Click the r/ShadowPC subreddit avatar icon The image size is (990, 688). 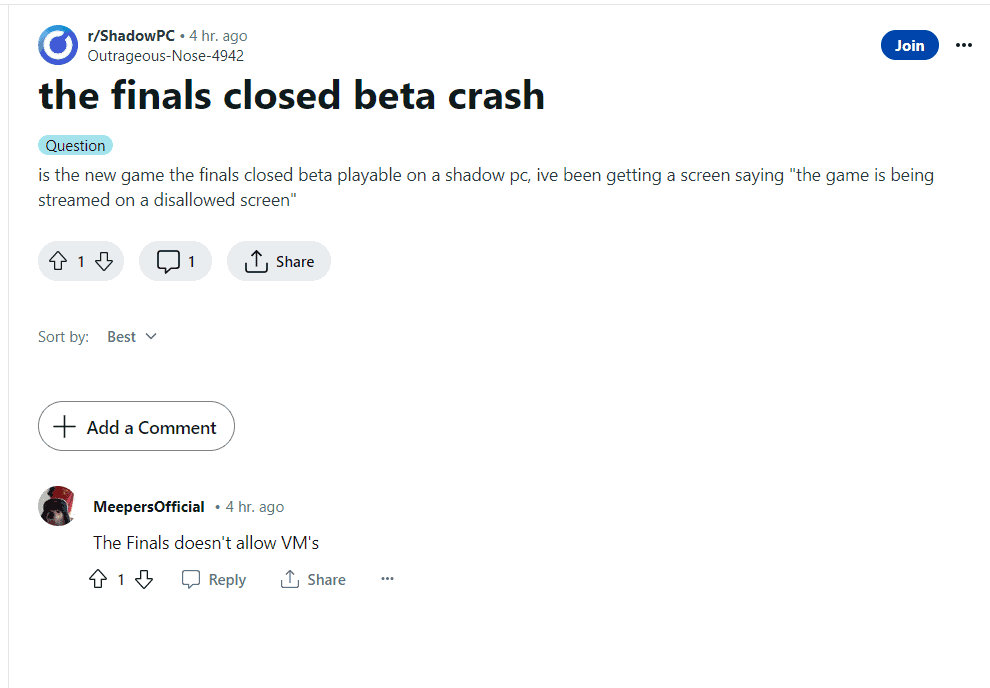tap(58, 46)
